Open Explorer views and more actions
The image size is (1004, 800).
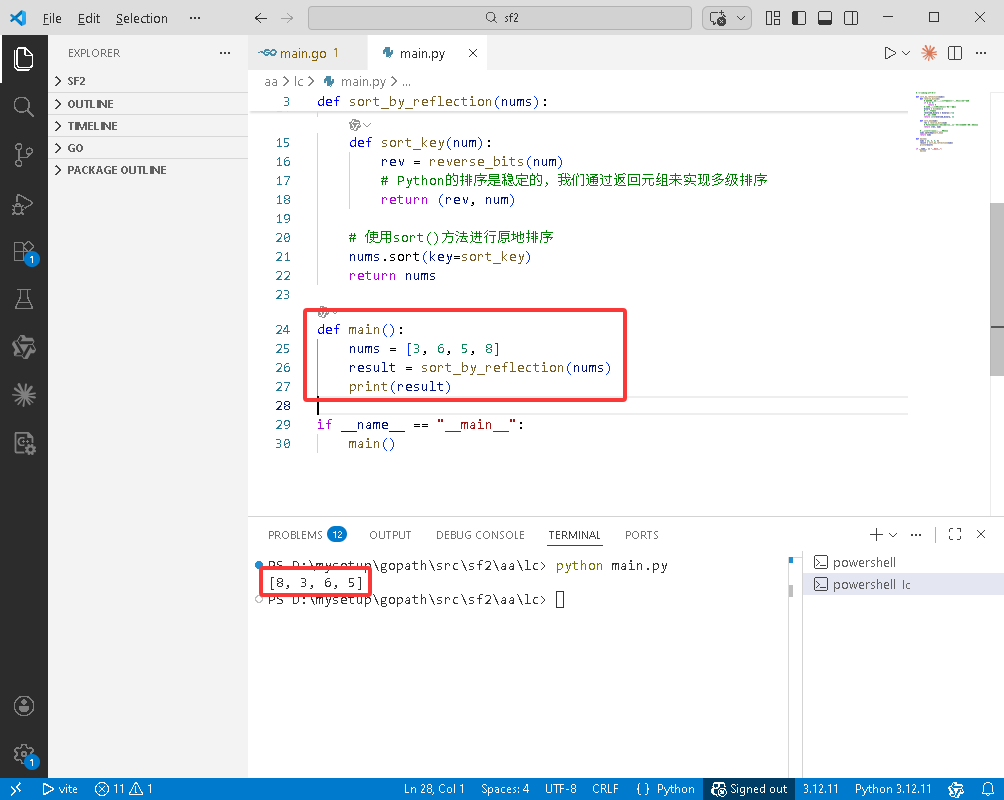(225, 53)
